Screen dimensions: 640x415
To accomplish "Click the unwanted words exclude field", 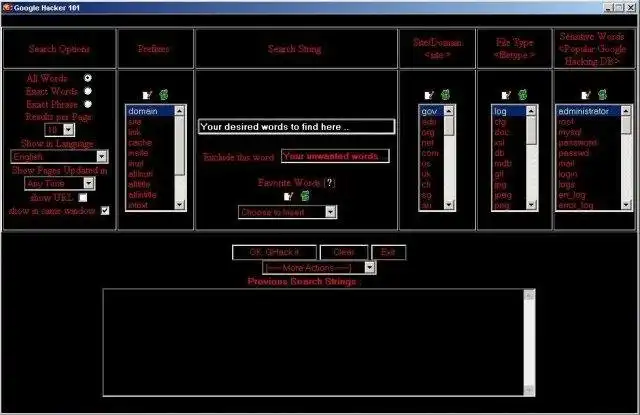I will (335, 156).
